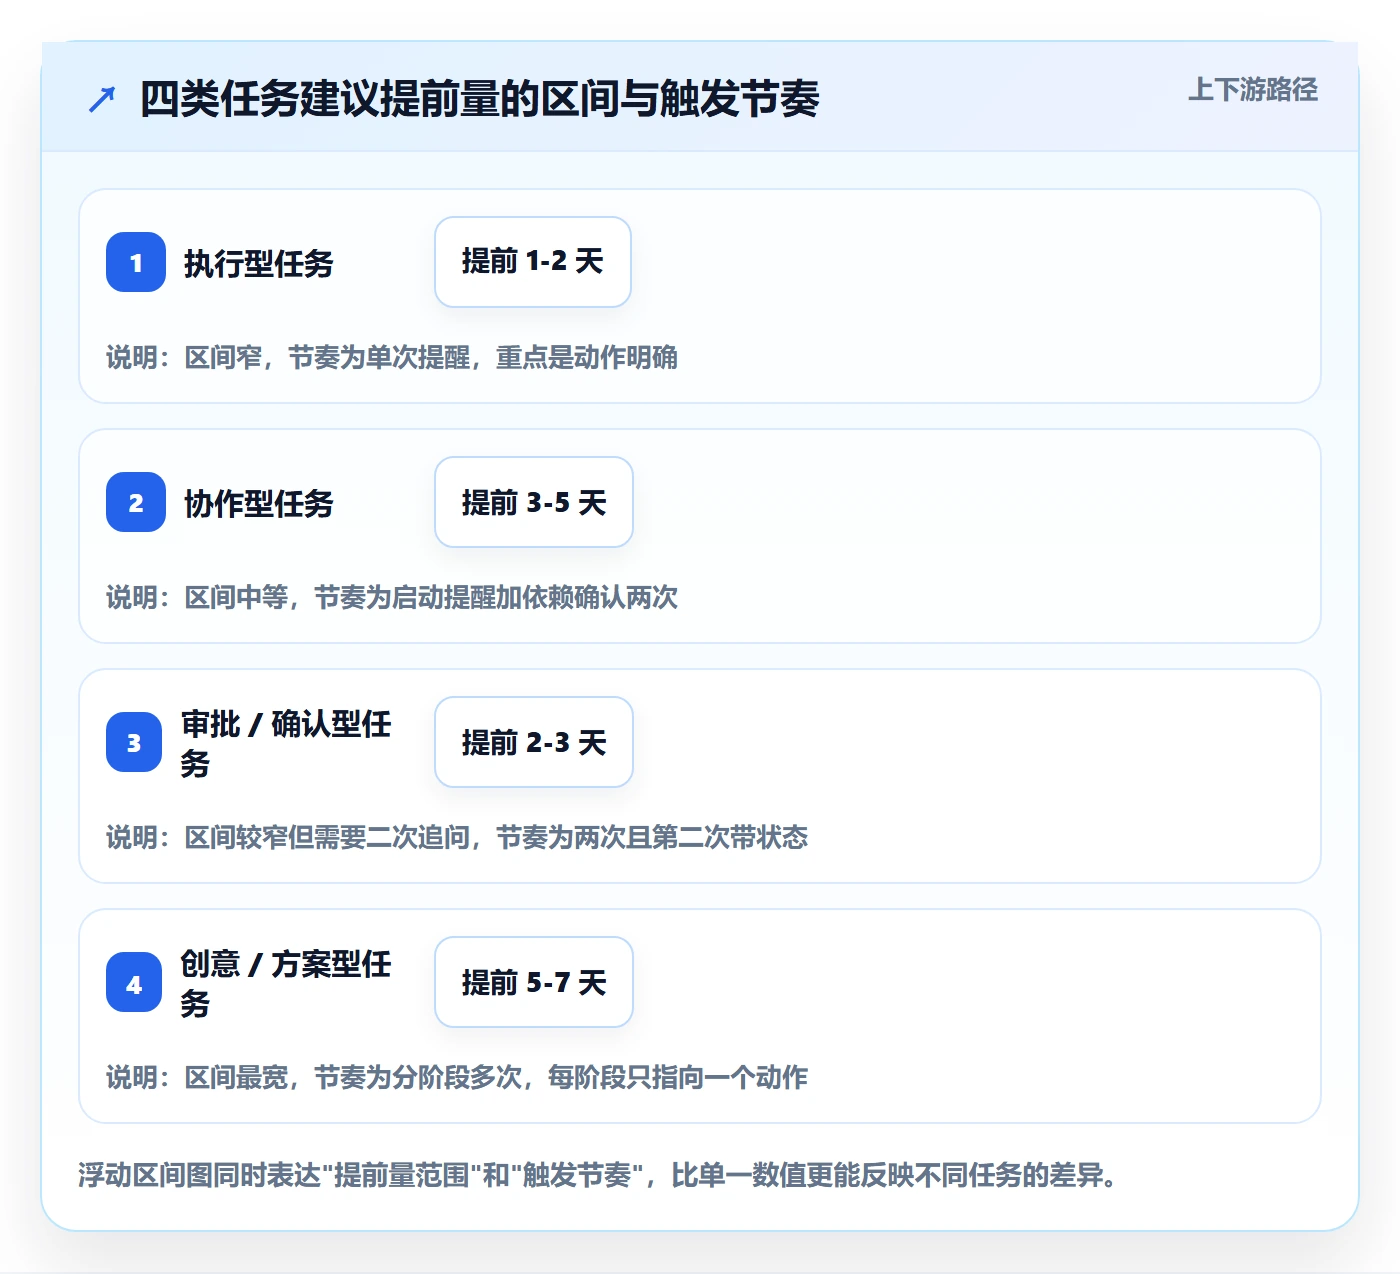The width and height of the screenshot is (1400, 1274).
Task: Click the title 四类任务建议提前量的区间与触发节奏
Action: click(x=480, y=99)
